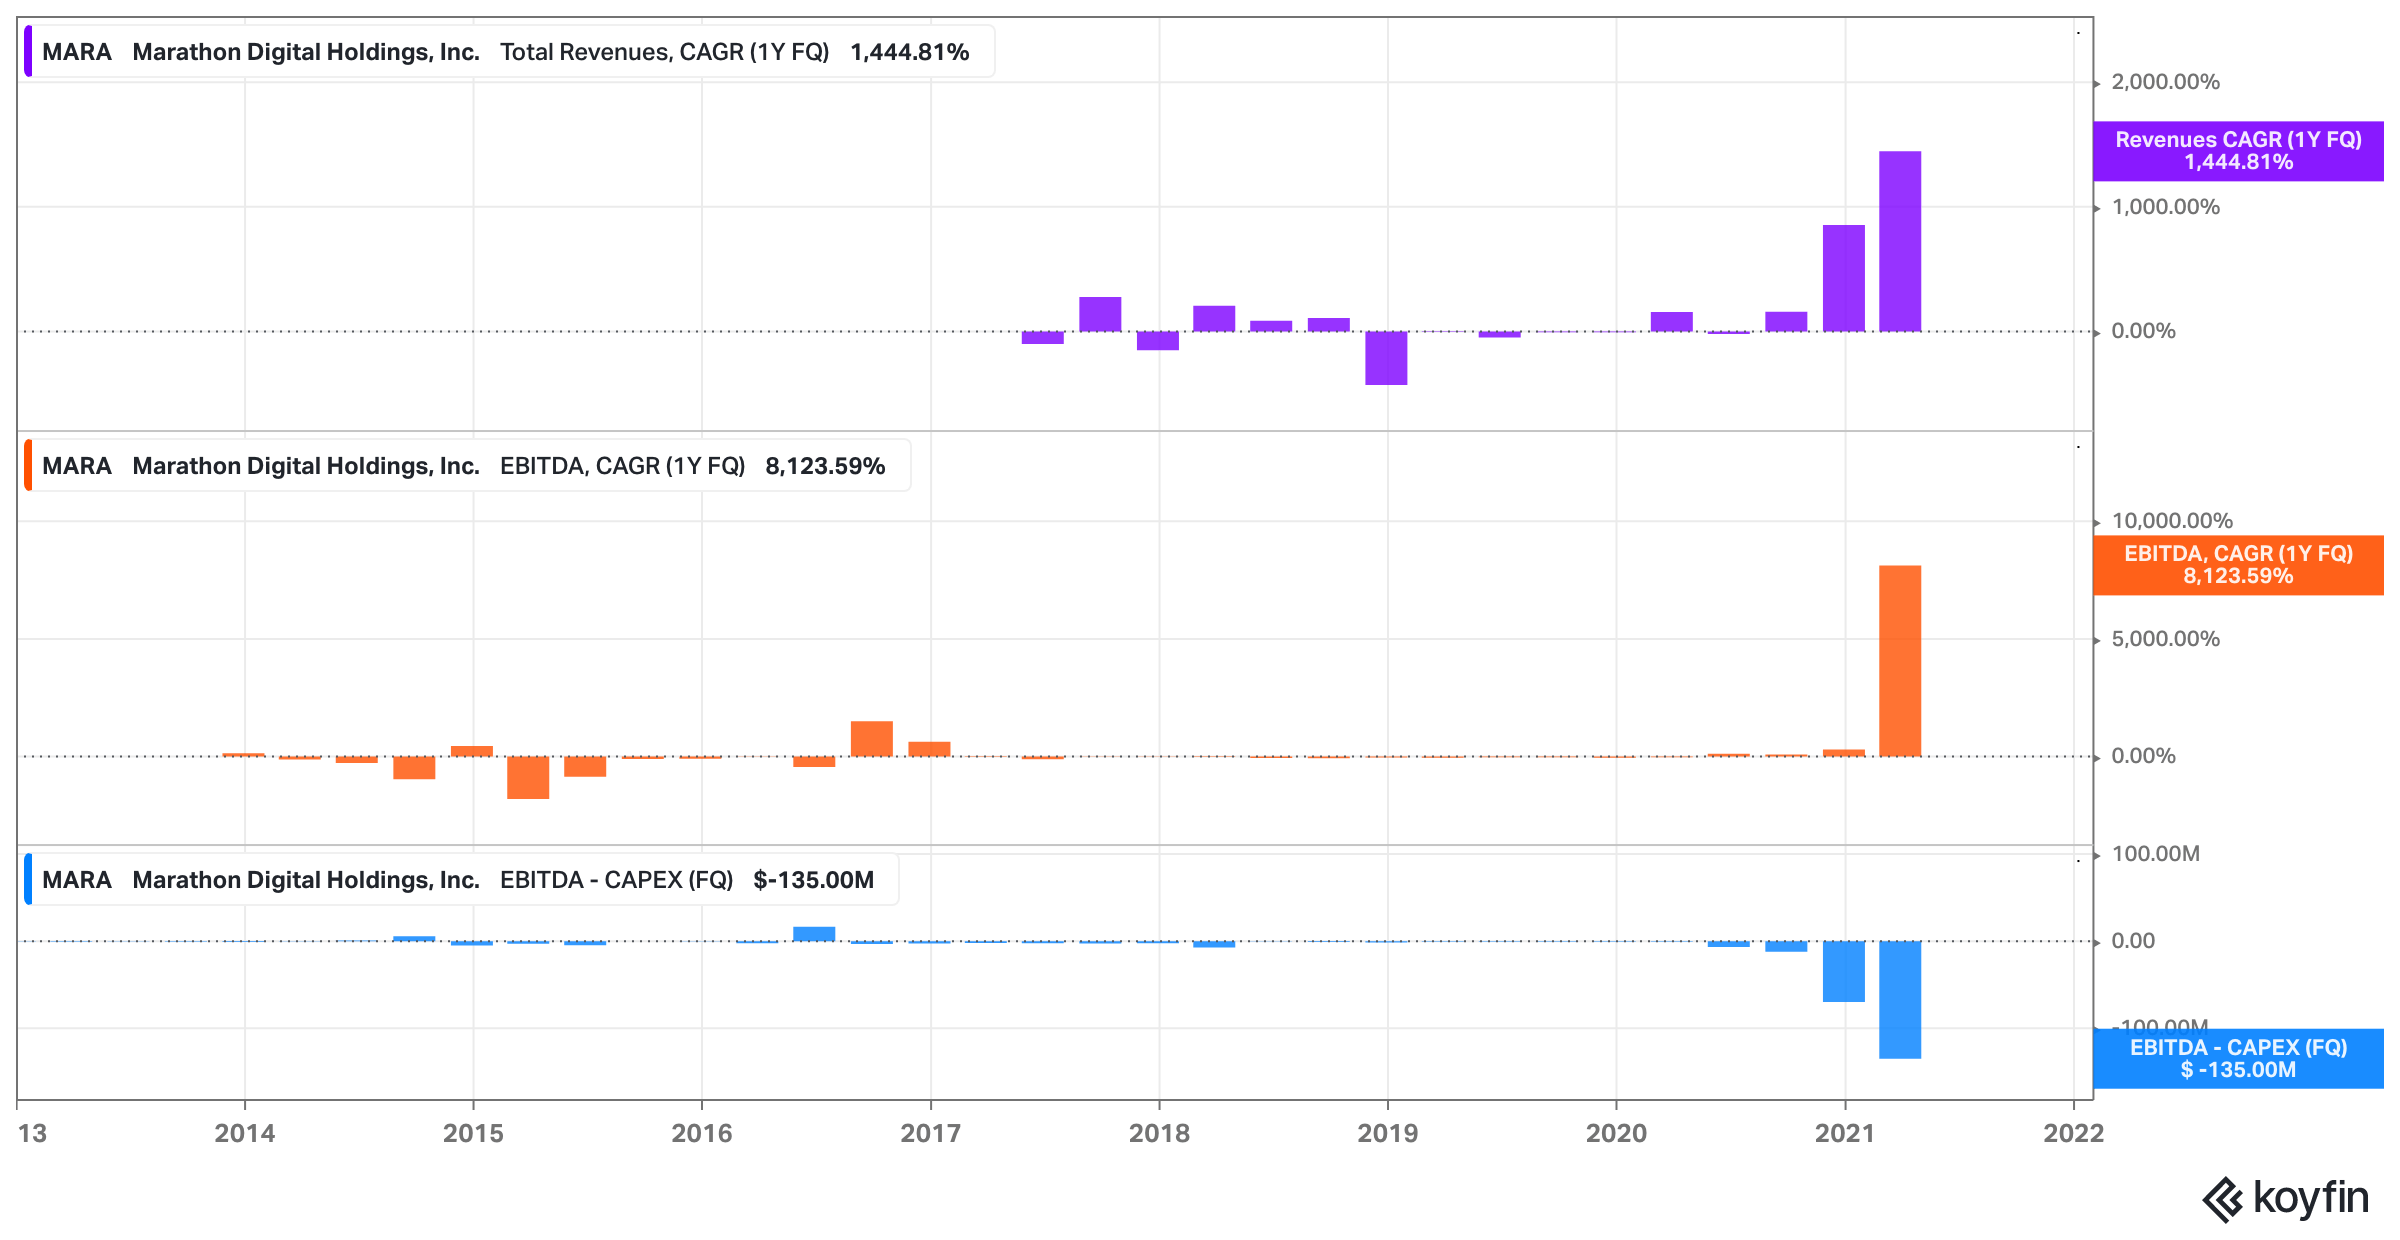Click the purple Total Revenues legend swatch
Image resolution: width=2400 pixels, height=1240 pixels.
point(28,52)
